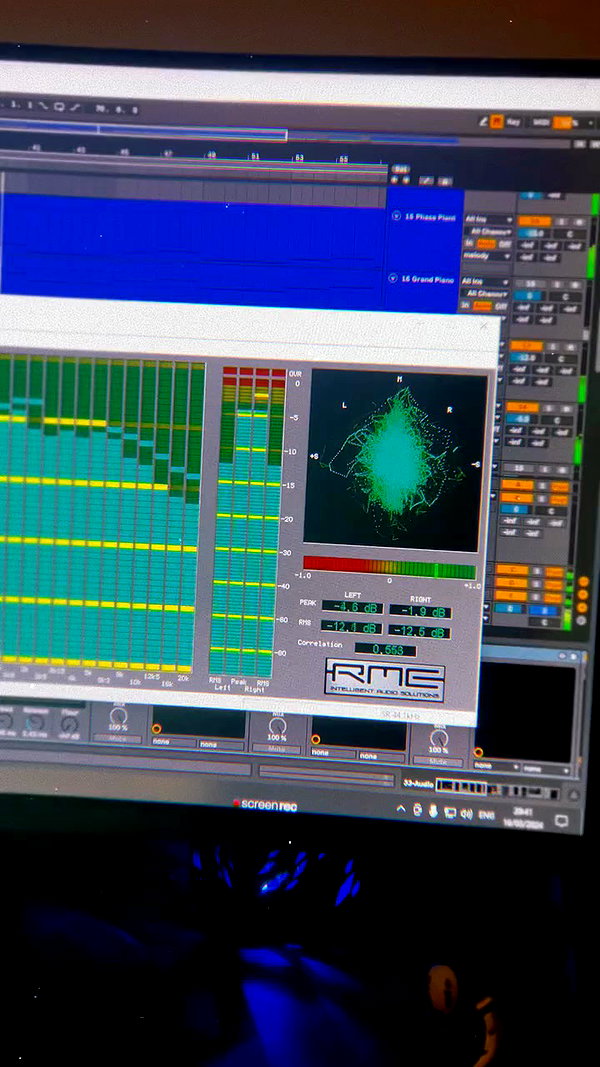
Task: Click the MIDI mapping mode button
Action: point(541,122)
